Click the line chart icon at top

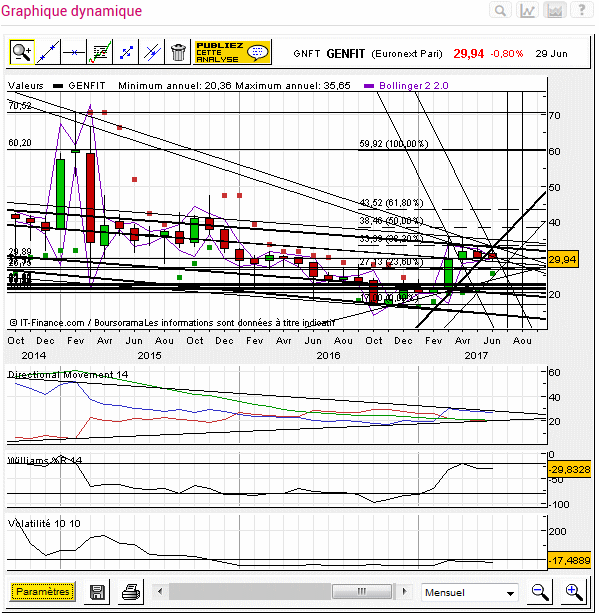pos(527,10)
